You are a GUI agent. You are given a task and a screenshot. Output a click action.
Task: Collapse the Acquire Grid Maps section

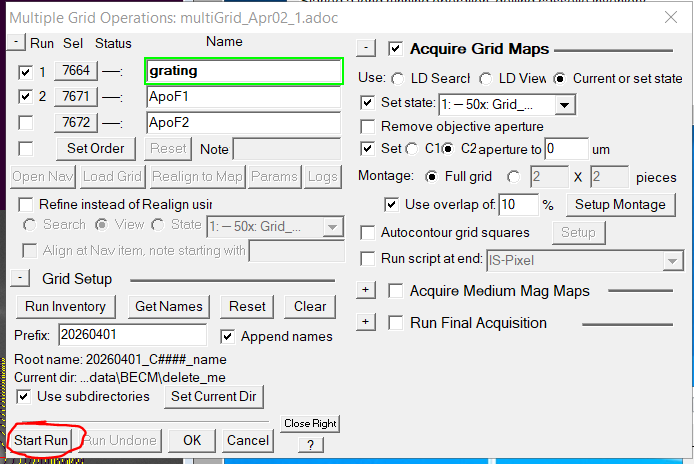coord(366,48)
